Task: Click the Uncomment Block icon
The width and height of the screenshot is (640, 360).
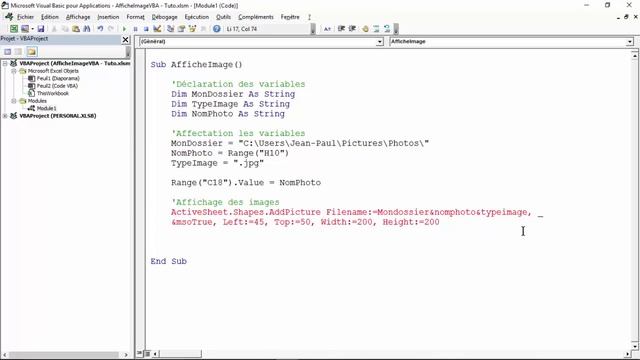Action: (x=387, y=29)
